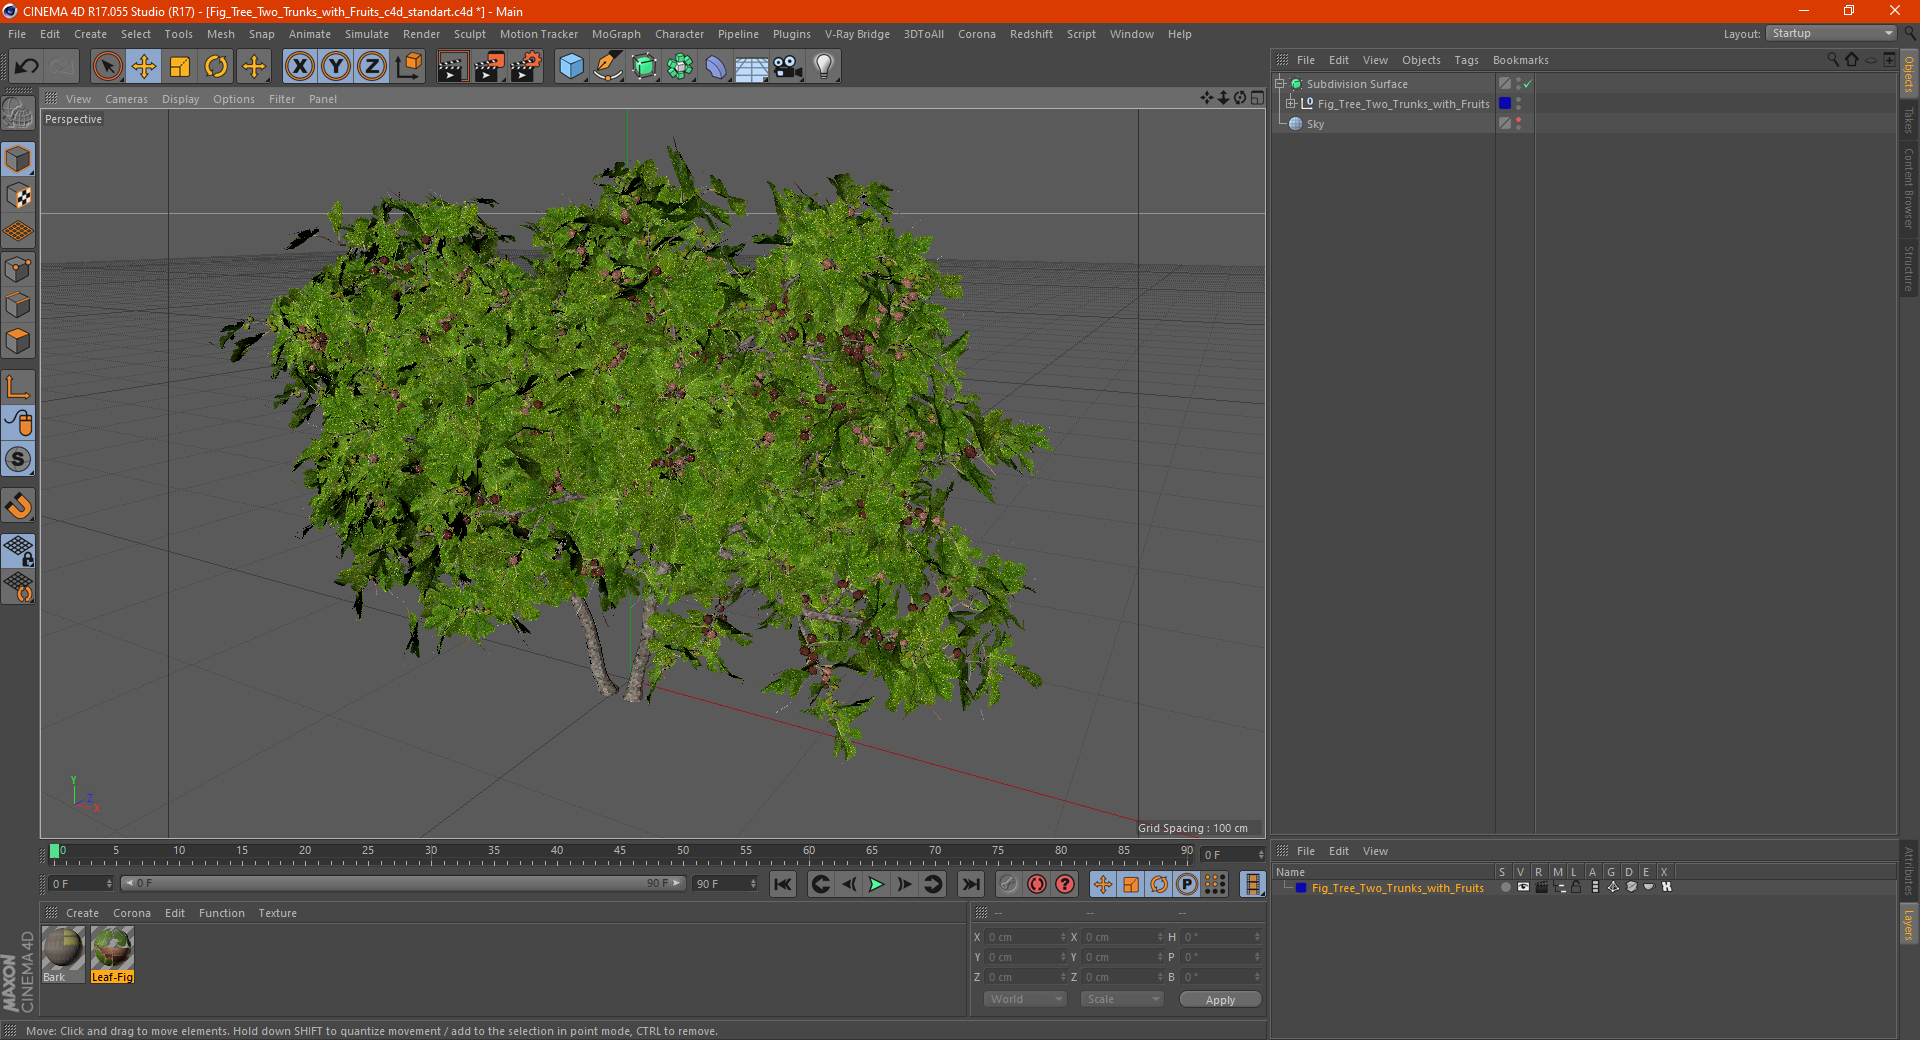Open World coordinate mode dropdown
The height and width of the screenshot is (1040, 1920).
click(1025, 999)
